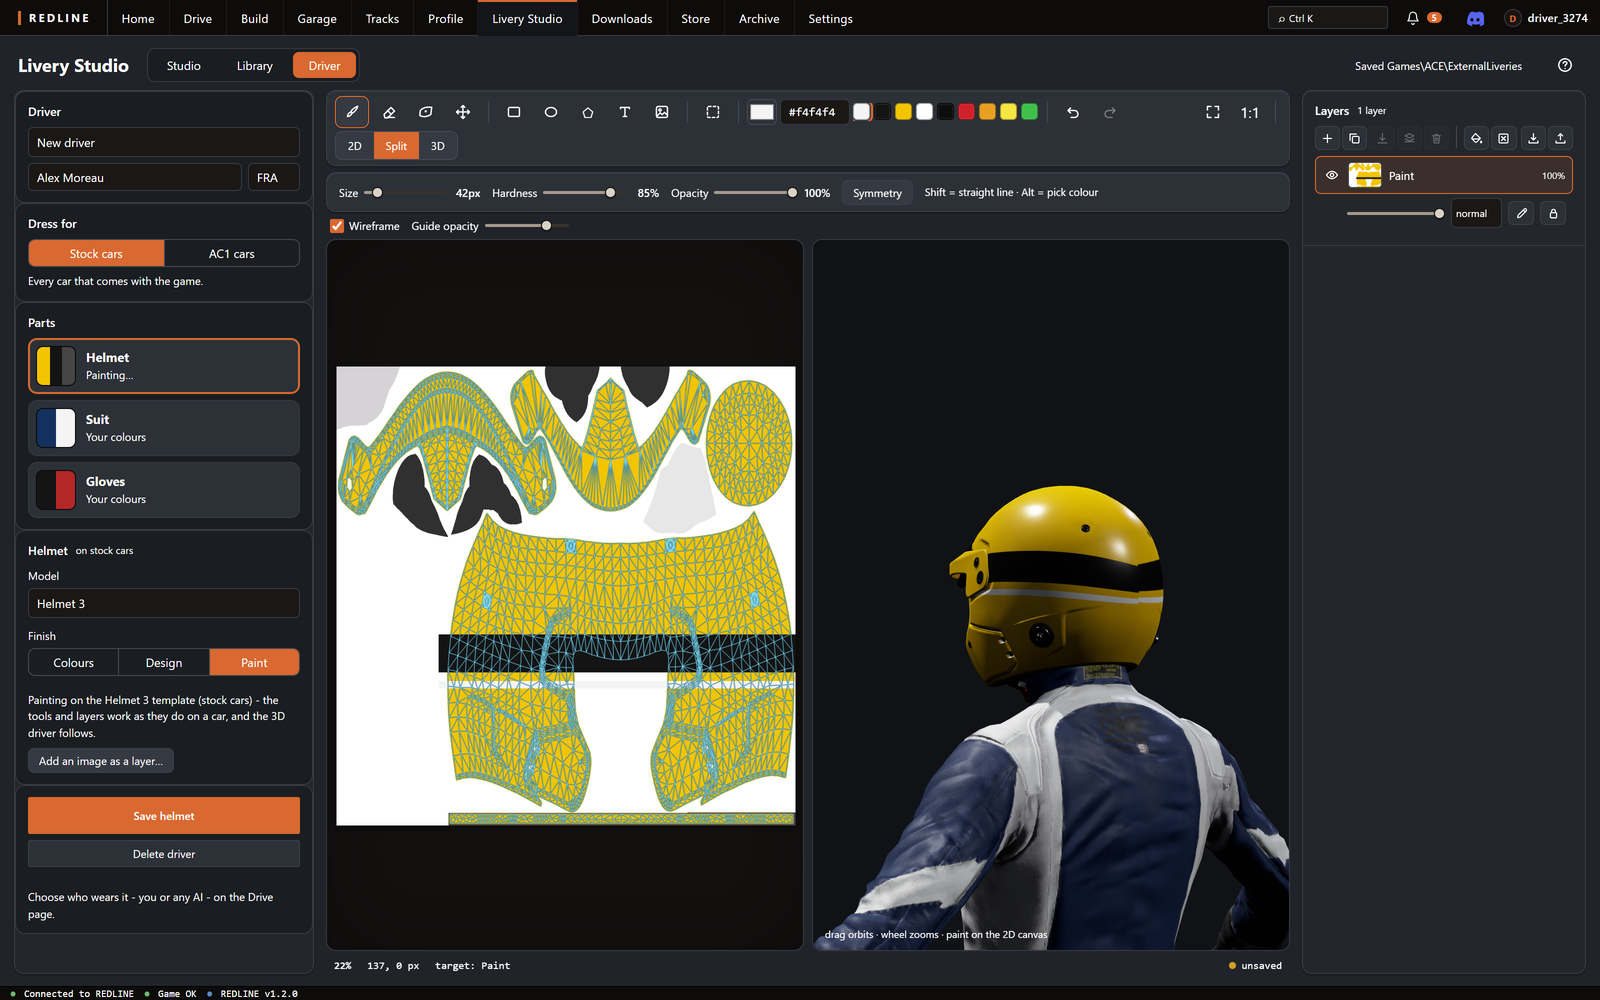The width and height of the screenshot is (1600, 1000).
Task: Click Add an image as a layer
Action: [x=101, y=761]
